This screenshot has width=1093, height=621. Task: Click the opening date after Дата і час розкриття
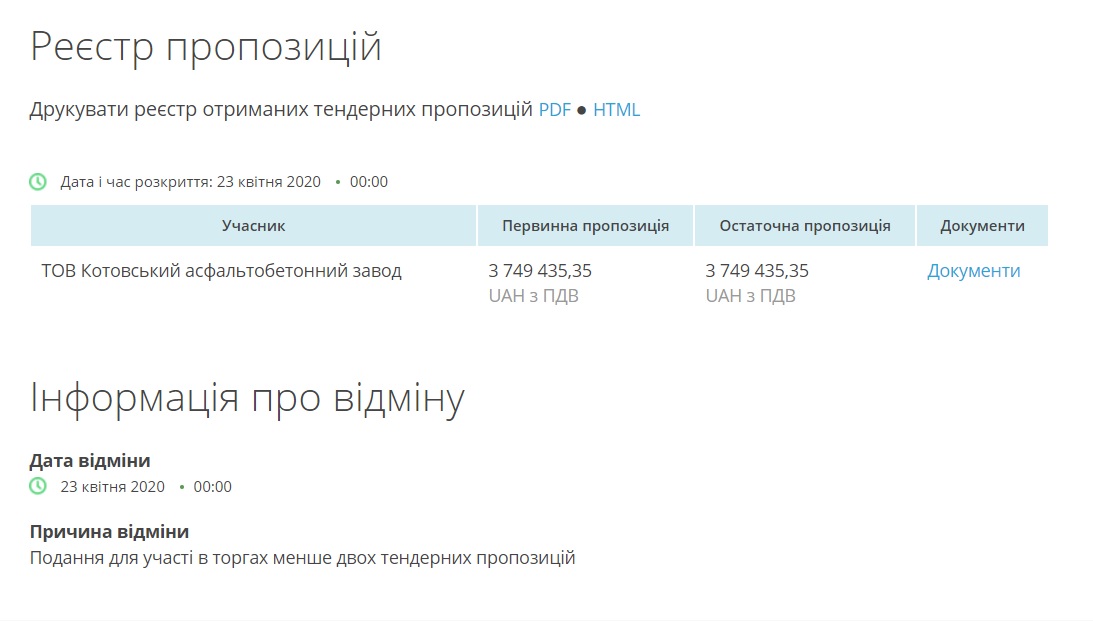point(268,182)
